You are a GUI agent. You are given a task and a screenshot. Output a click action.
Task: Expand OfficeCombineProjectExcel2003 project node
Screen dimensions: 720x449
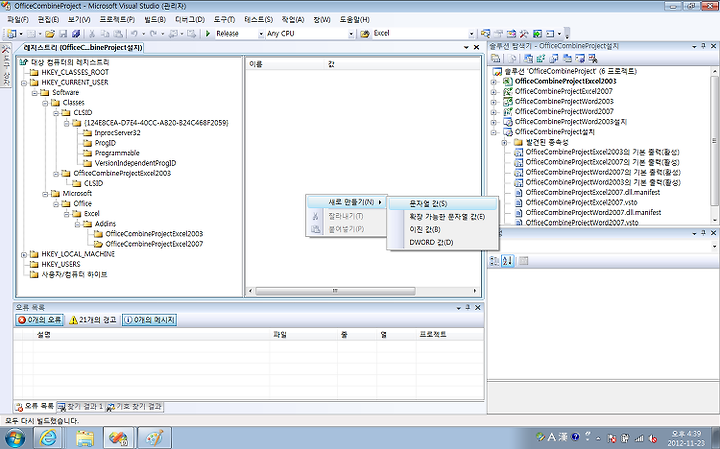(x=494, y=81)
